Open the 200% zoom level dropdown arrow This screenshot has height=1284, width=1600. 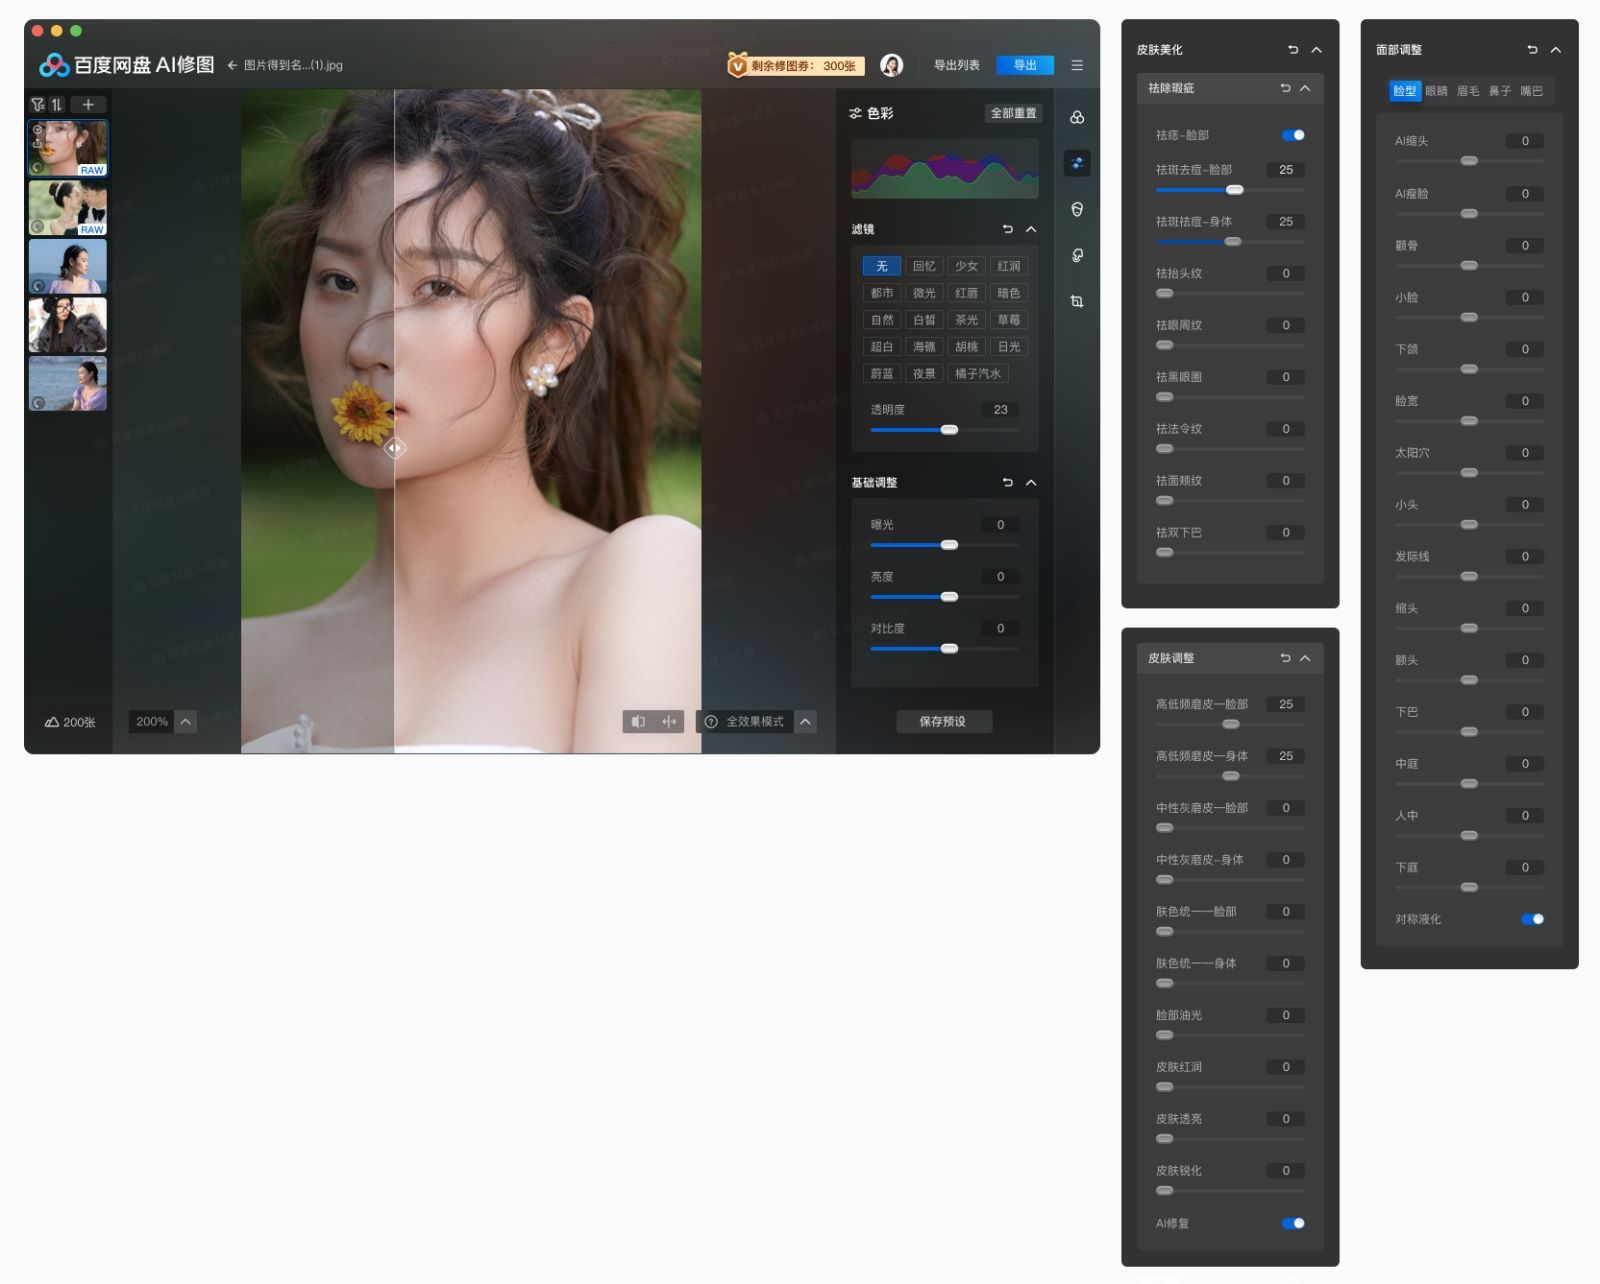[185, 721]
